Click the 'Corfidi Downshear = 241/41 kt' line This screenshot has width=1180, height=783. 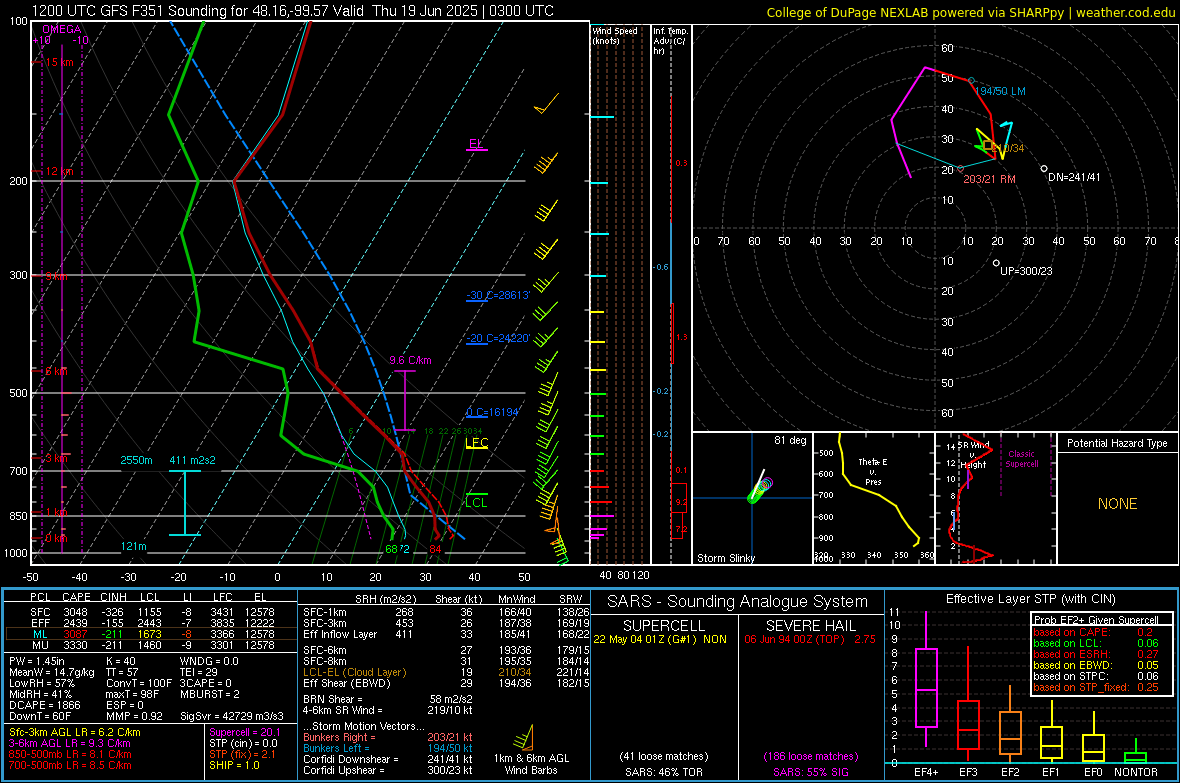[388, 759]
